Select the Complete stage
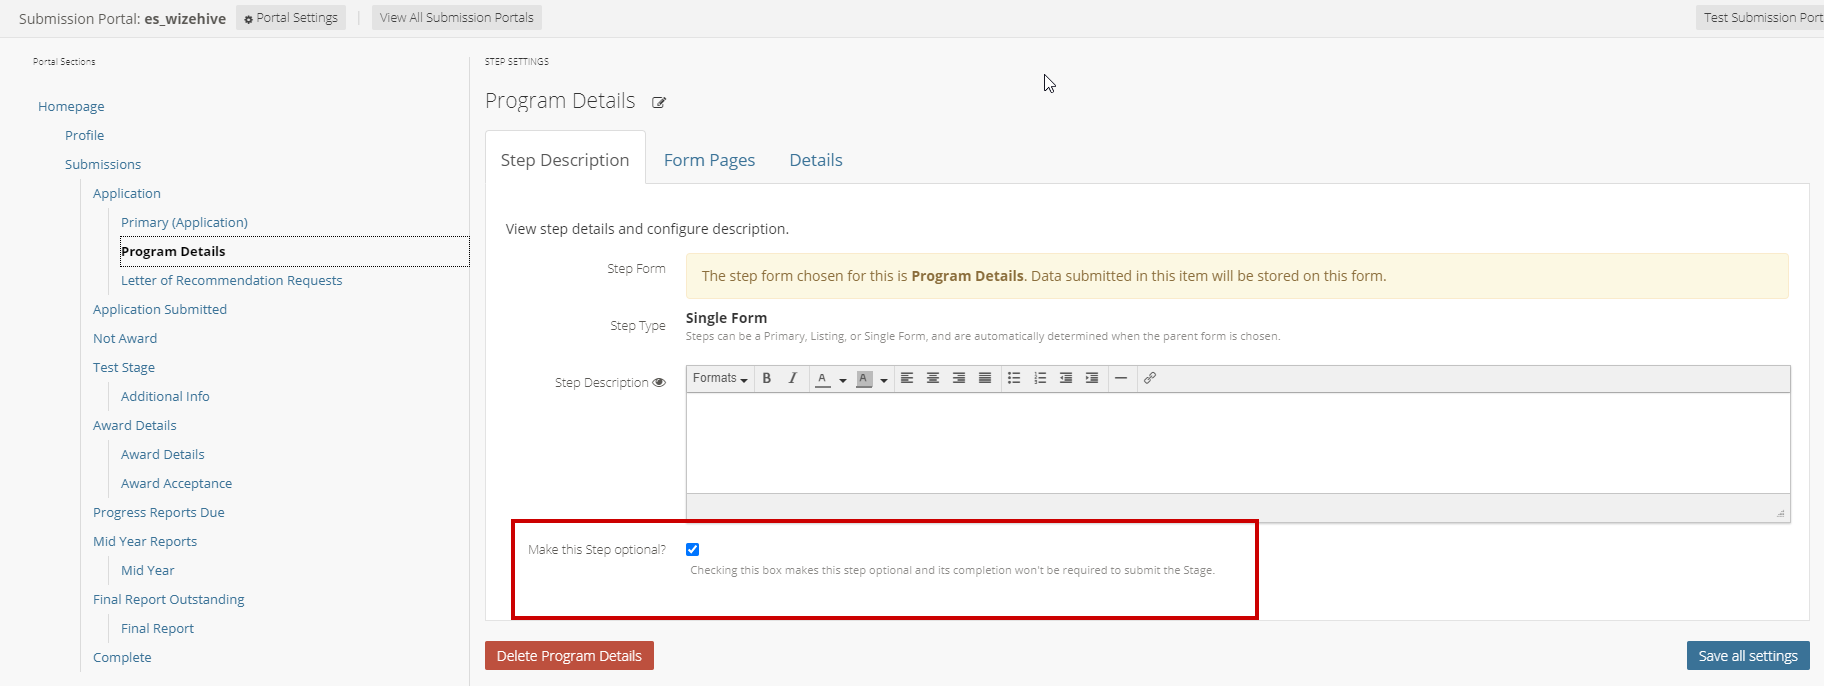The height and width of the screenshot is (686, 1824). (x=122, y=657)
